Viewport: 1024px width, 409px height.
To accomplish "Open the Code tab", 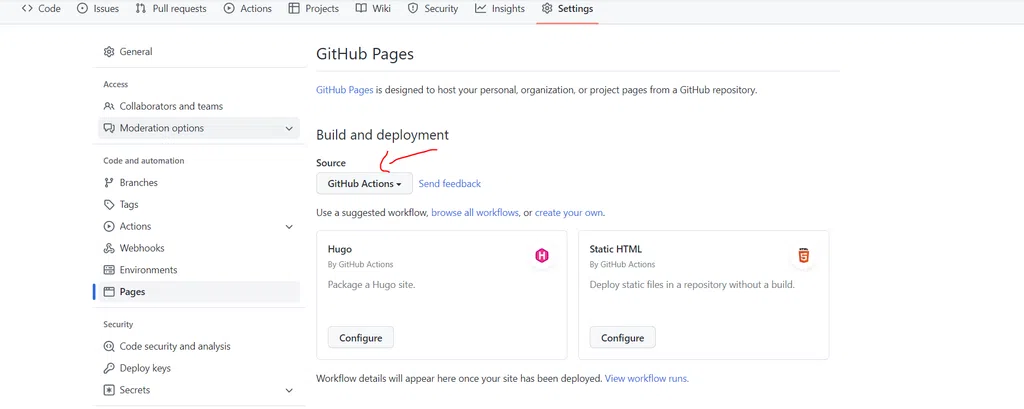I will point(40,8).
